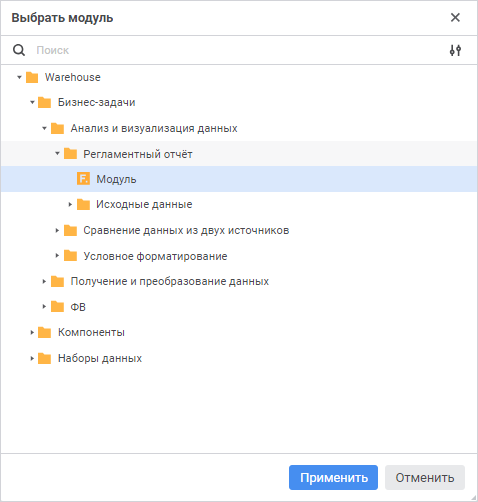Image resolution: width=478 pixels, height=502 pixels.
Task: Close the Выбрать модуль dialog
Action: [455, 17]
